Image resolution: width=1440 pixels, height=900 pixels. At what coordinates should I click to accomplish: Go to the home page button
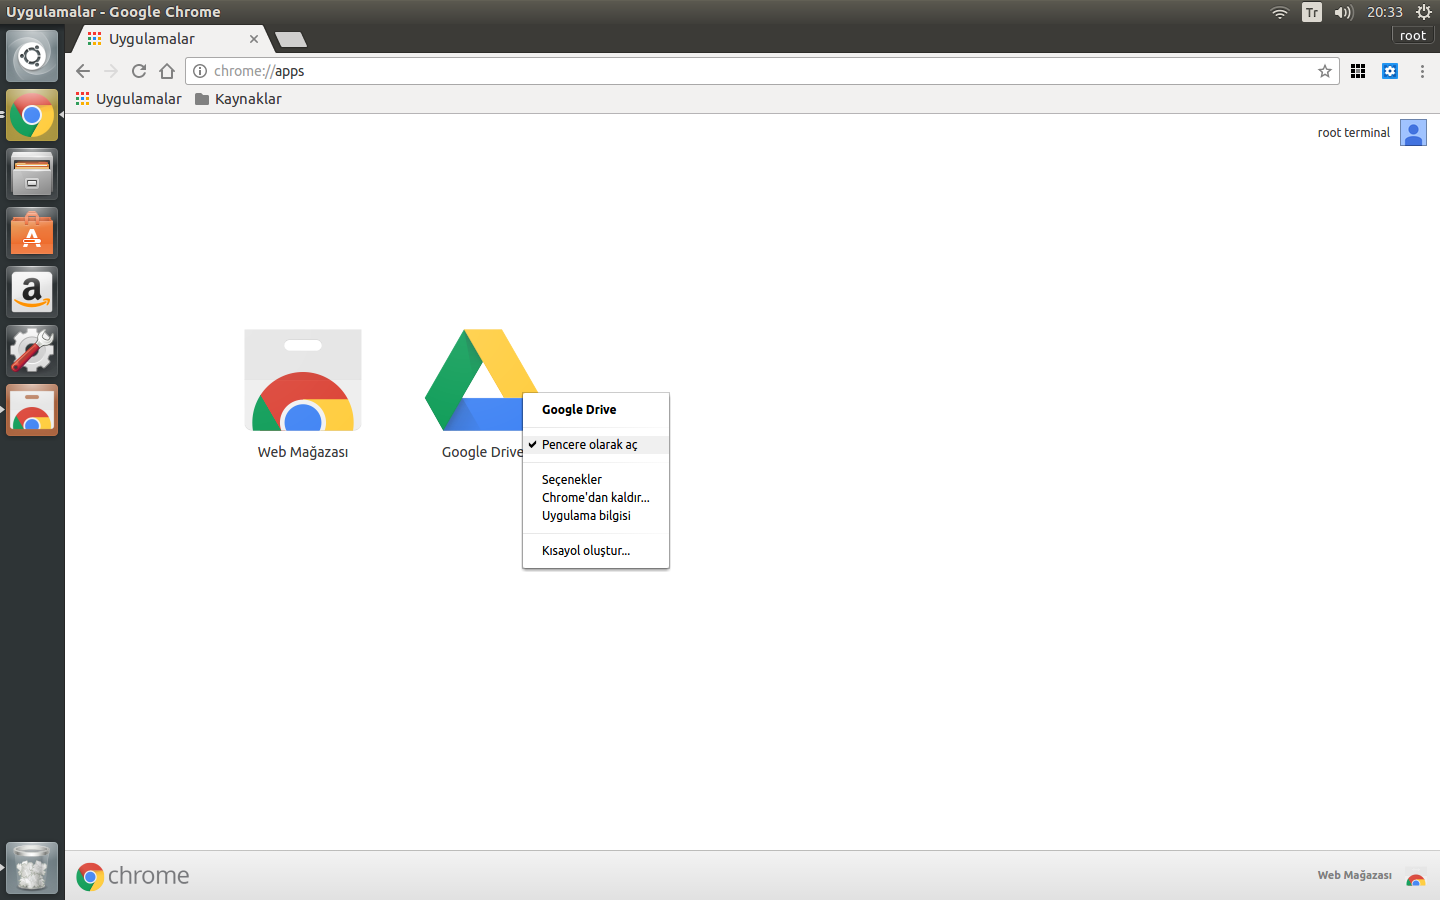167,71
